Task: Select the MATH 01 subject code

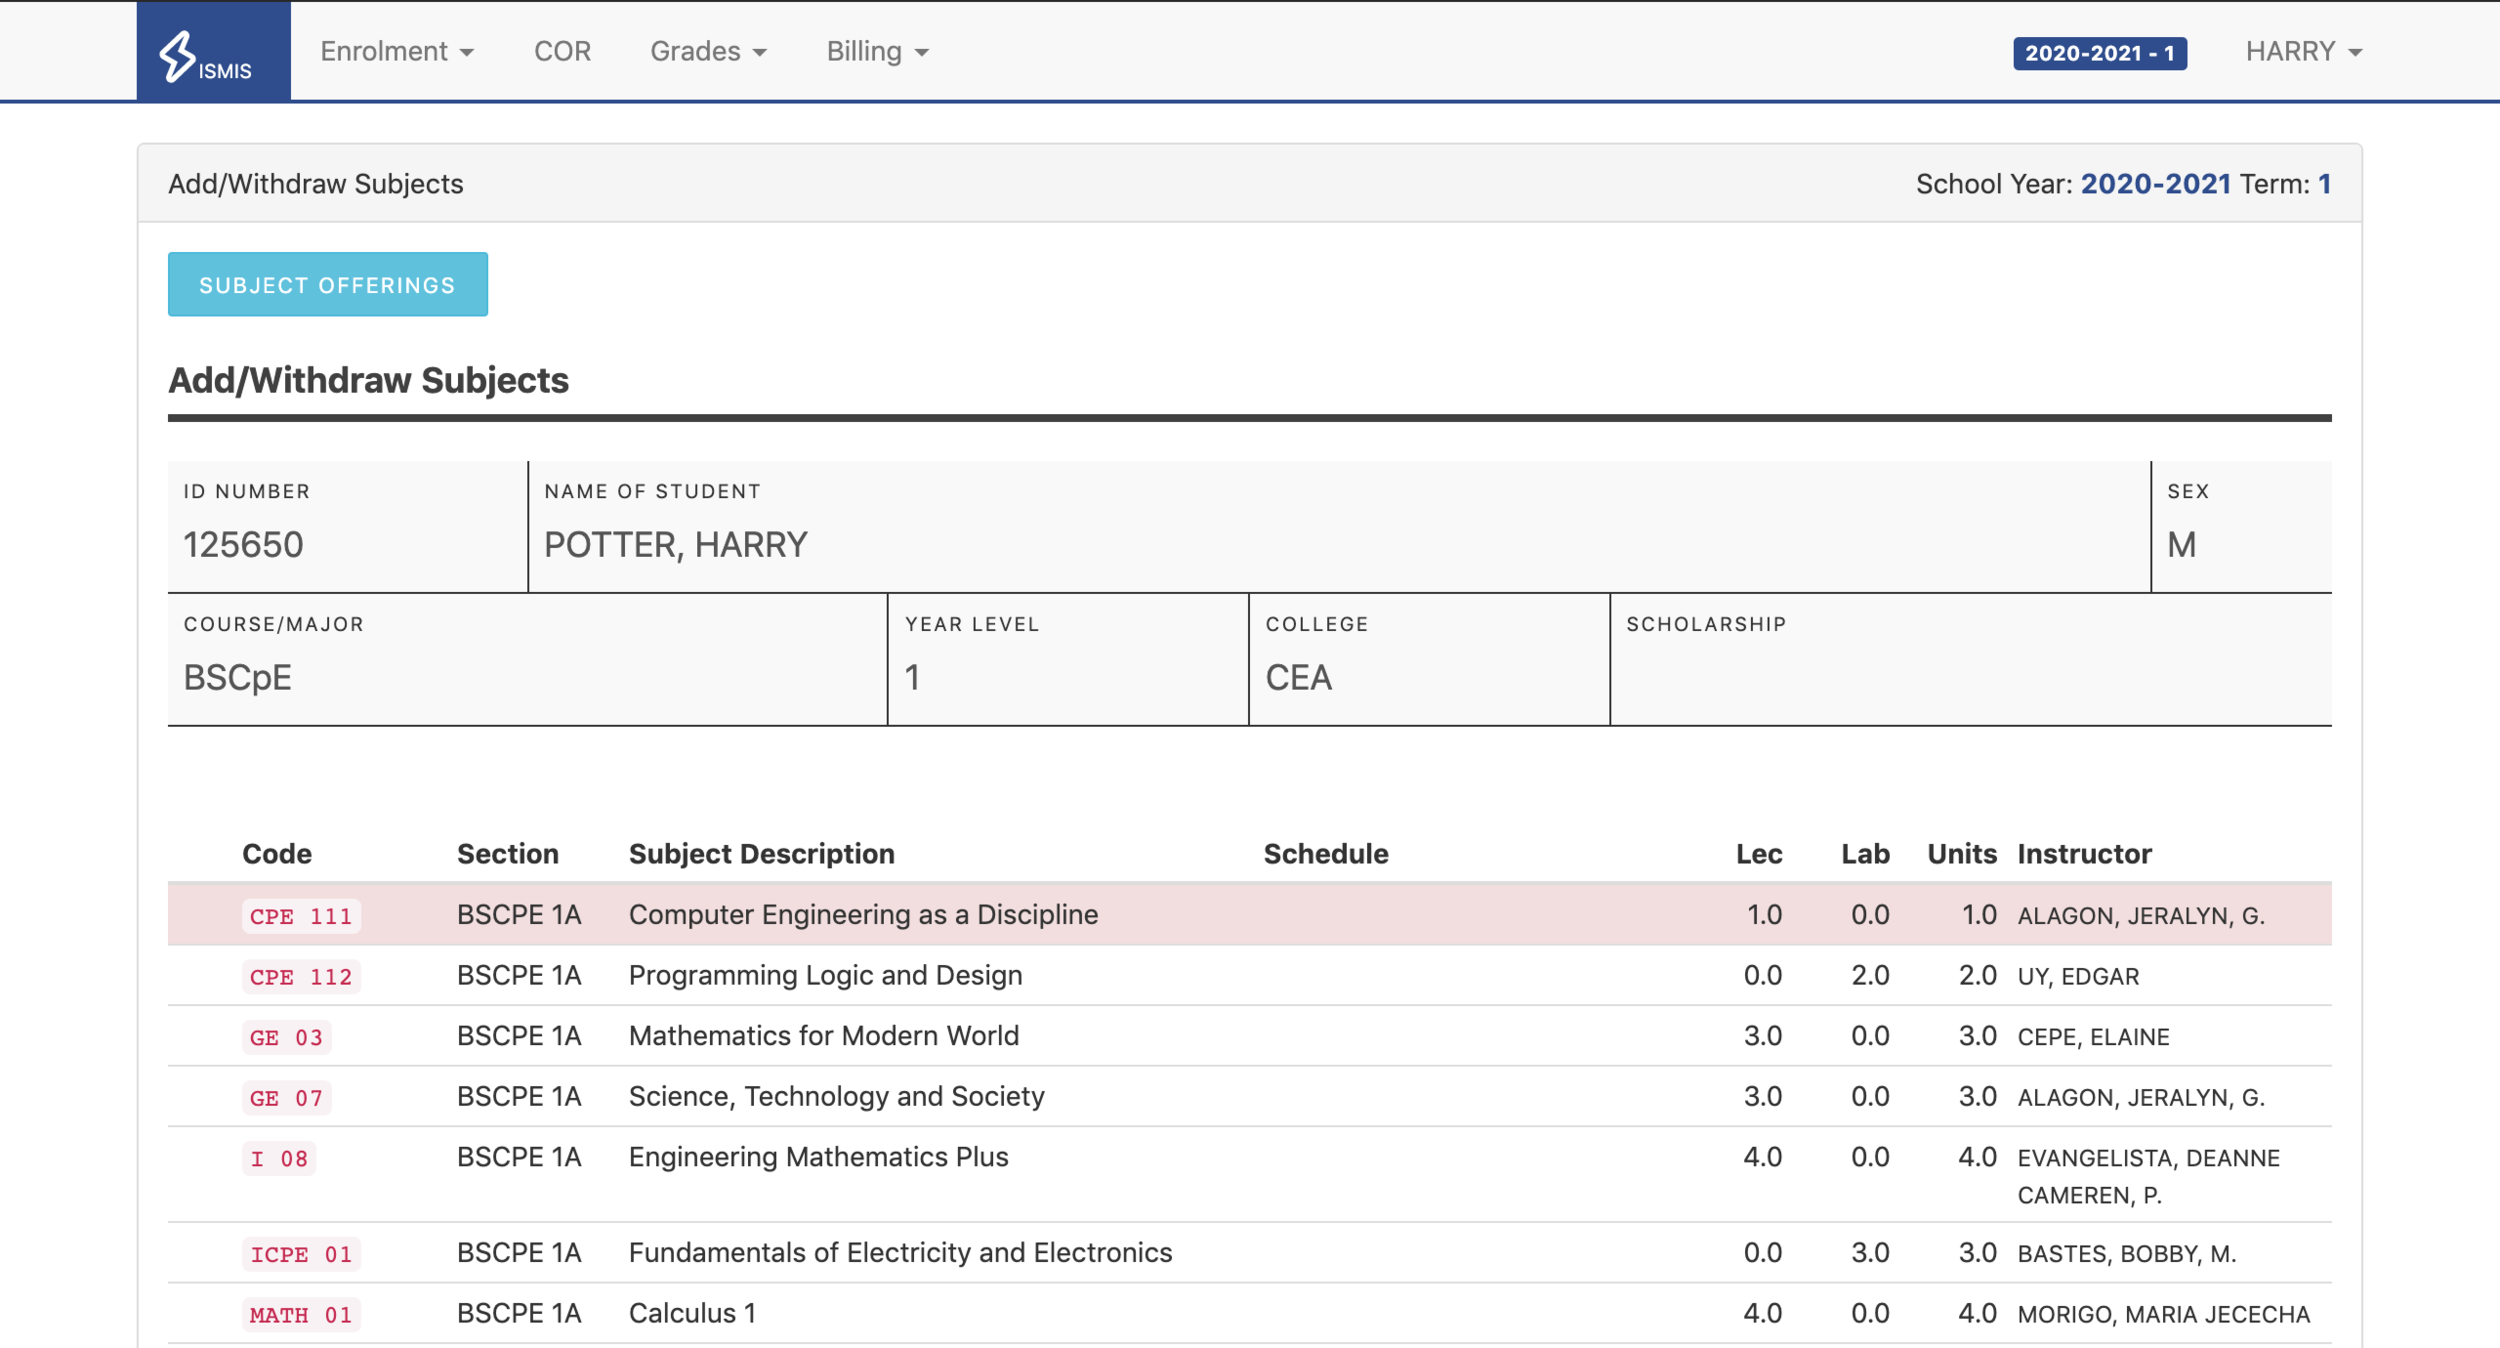Action: point(301,1315)
